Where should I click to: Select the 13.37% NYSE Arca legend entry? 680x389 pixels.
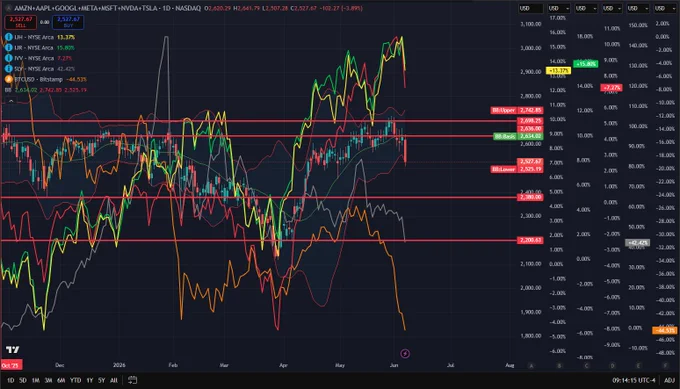[x=44, y=37]
